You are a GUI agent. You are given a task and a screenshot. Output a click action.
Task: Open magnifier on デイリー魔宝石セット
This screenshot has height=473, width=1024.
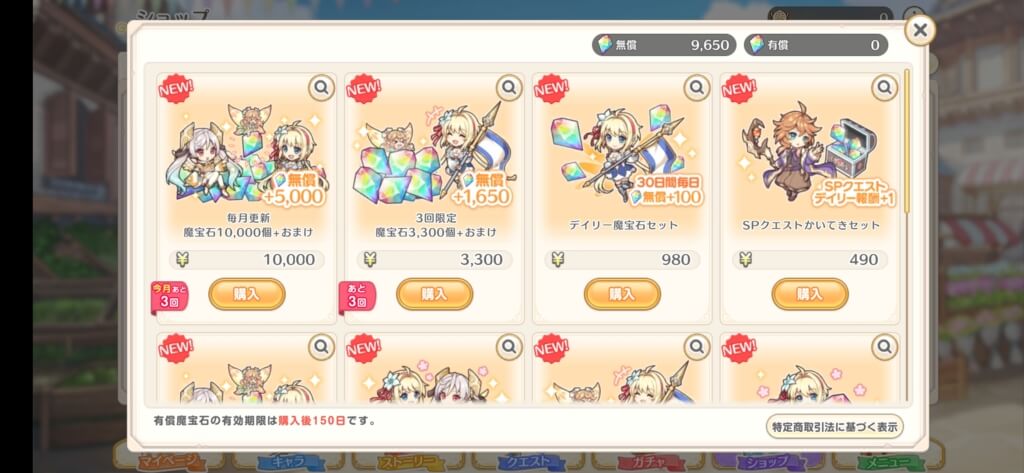pyautogui.click(x=697, y=87)
